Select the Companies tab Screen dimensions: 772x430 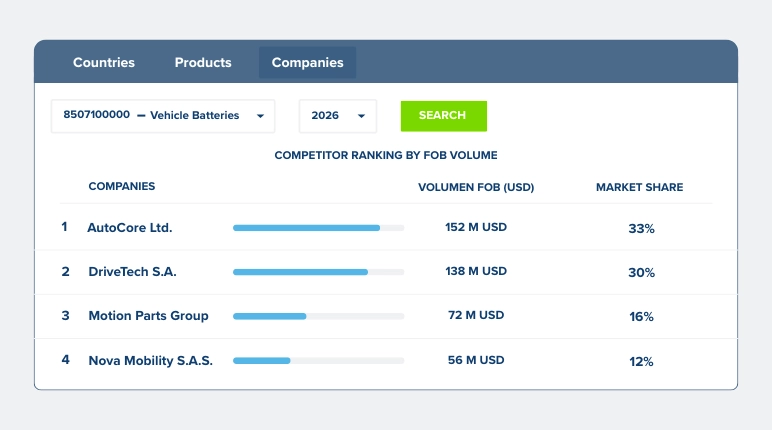(307, 63)
